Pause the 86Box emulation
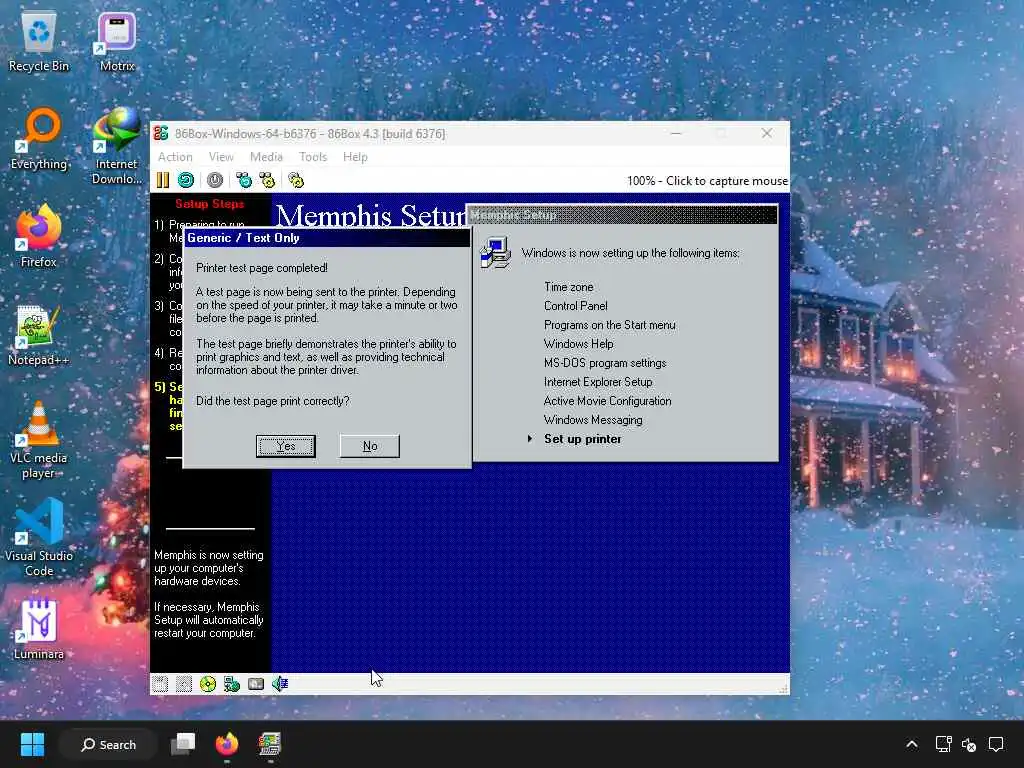This screenshot has height=768, width=1024. click(163, 180)
